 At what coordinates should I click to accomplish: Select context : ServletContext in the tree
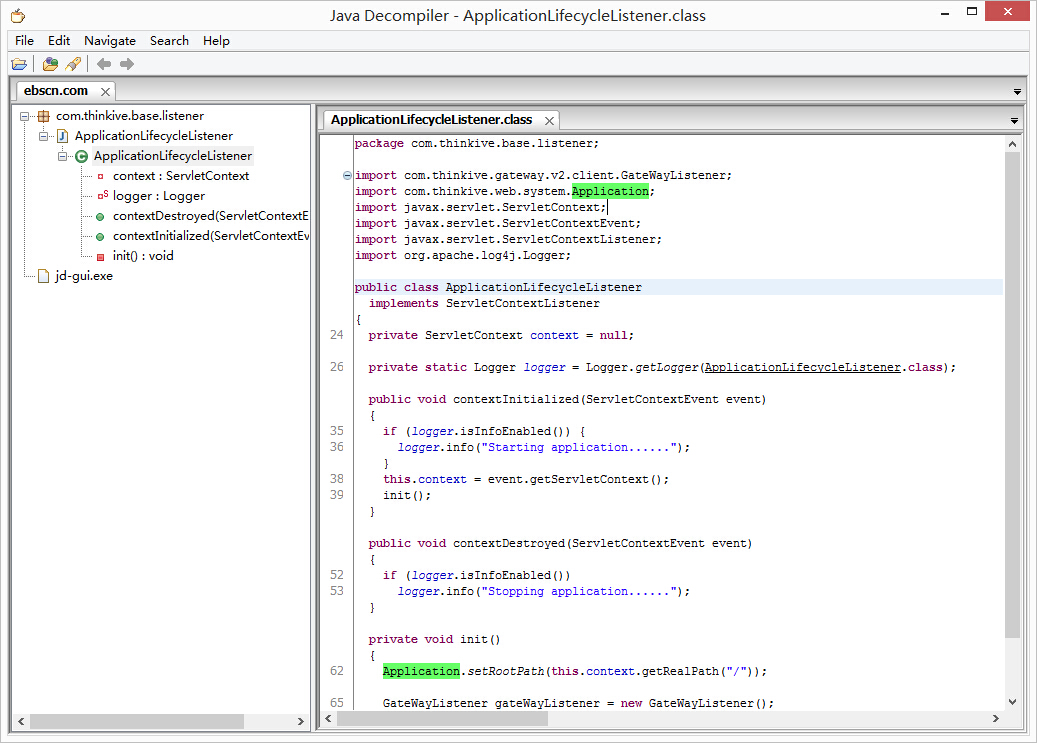click(181, 176)
